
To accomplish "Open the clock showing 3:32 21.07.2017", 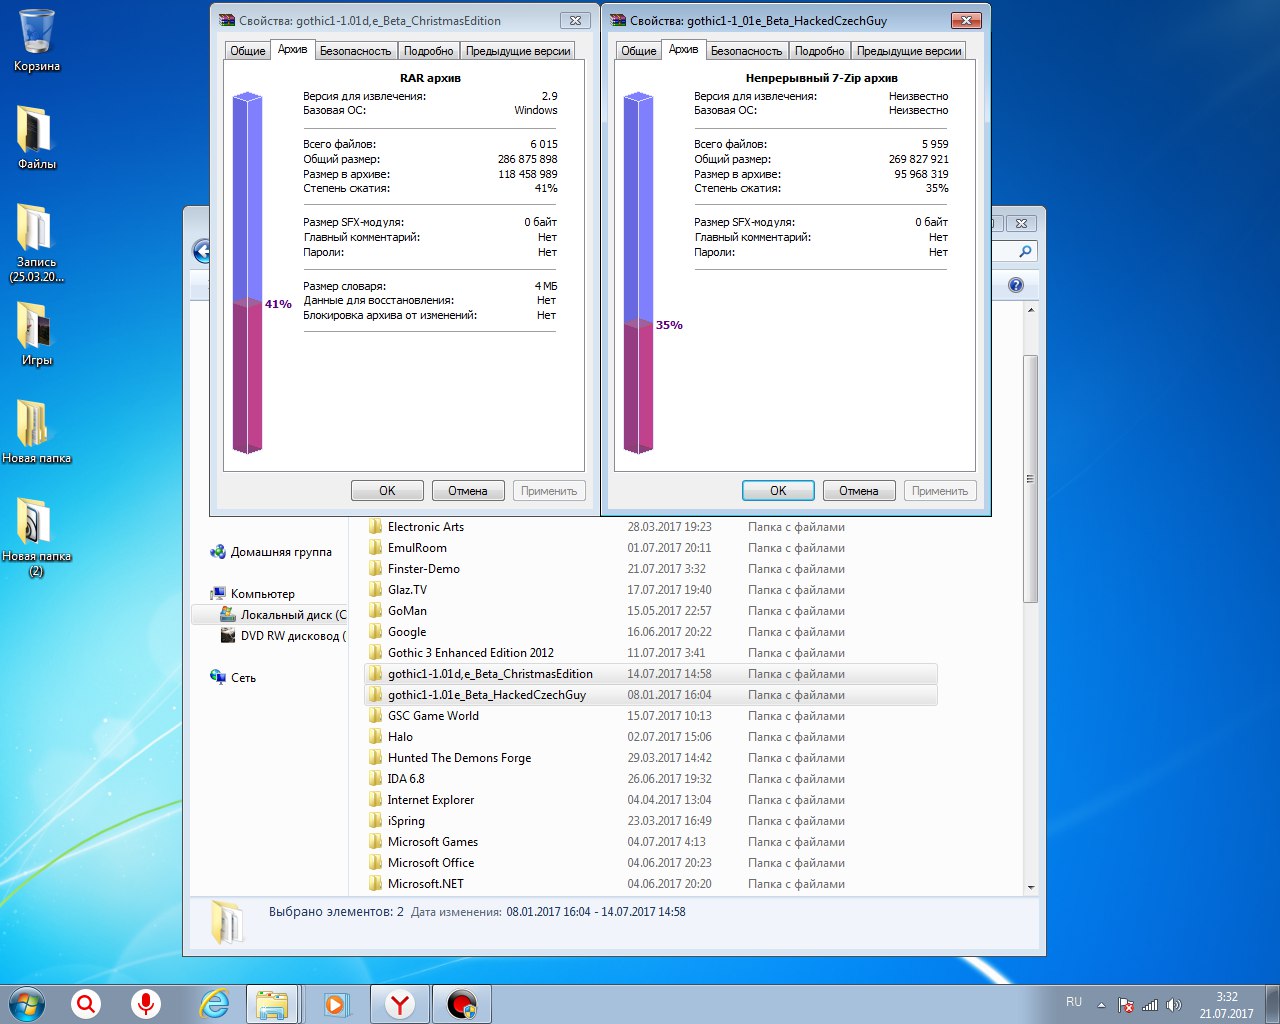I will (1227, 1005).
